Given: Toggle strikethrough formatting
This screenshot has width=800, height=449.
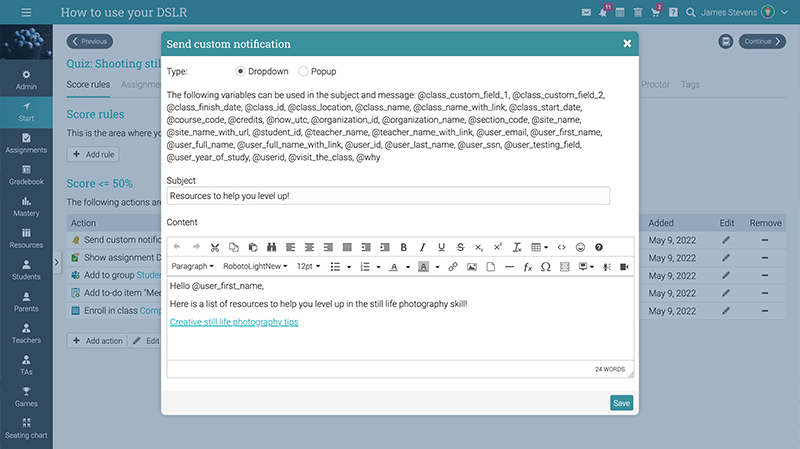Looking at the screenshot, I should (460, 247).
